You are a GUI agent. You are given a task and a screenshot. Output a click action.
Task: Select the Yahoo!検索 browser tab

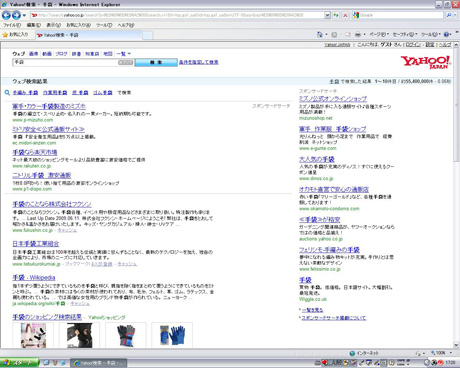(88, 35)
